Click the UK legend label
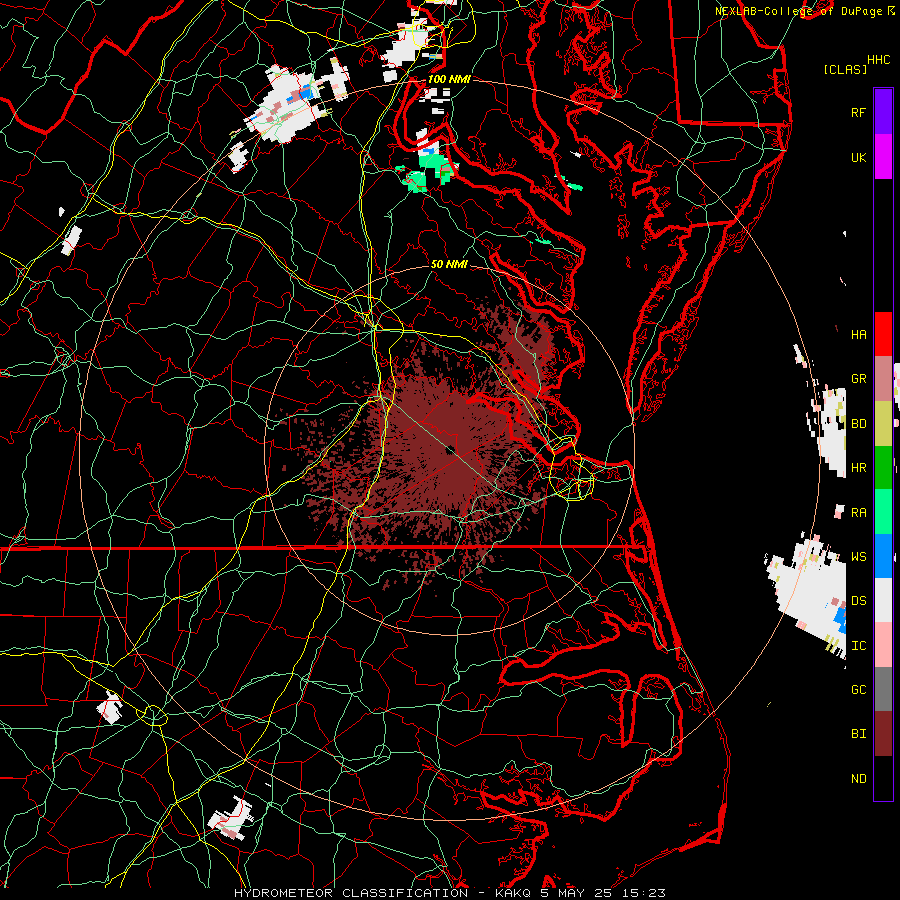Viewport: 900px width, 900px height. pyautogui.click(x=859, y=157)
